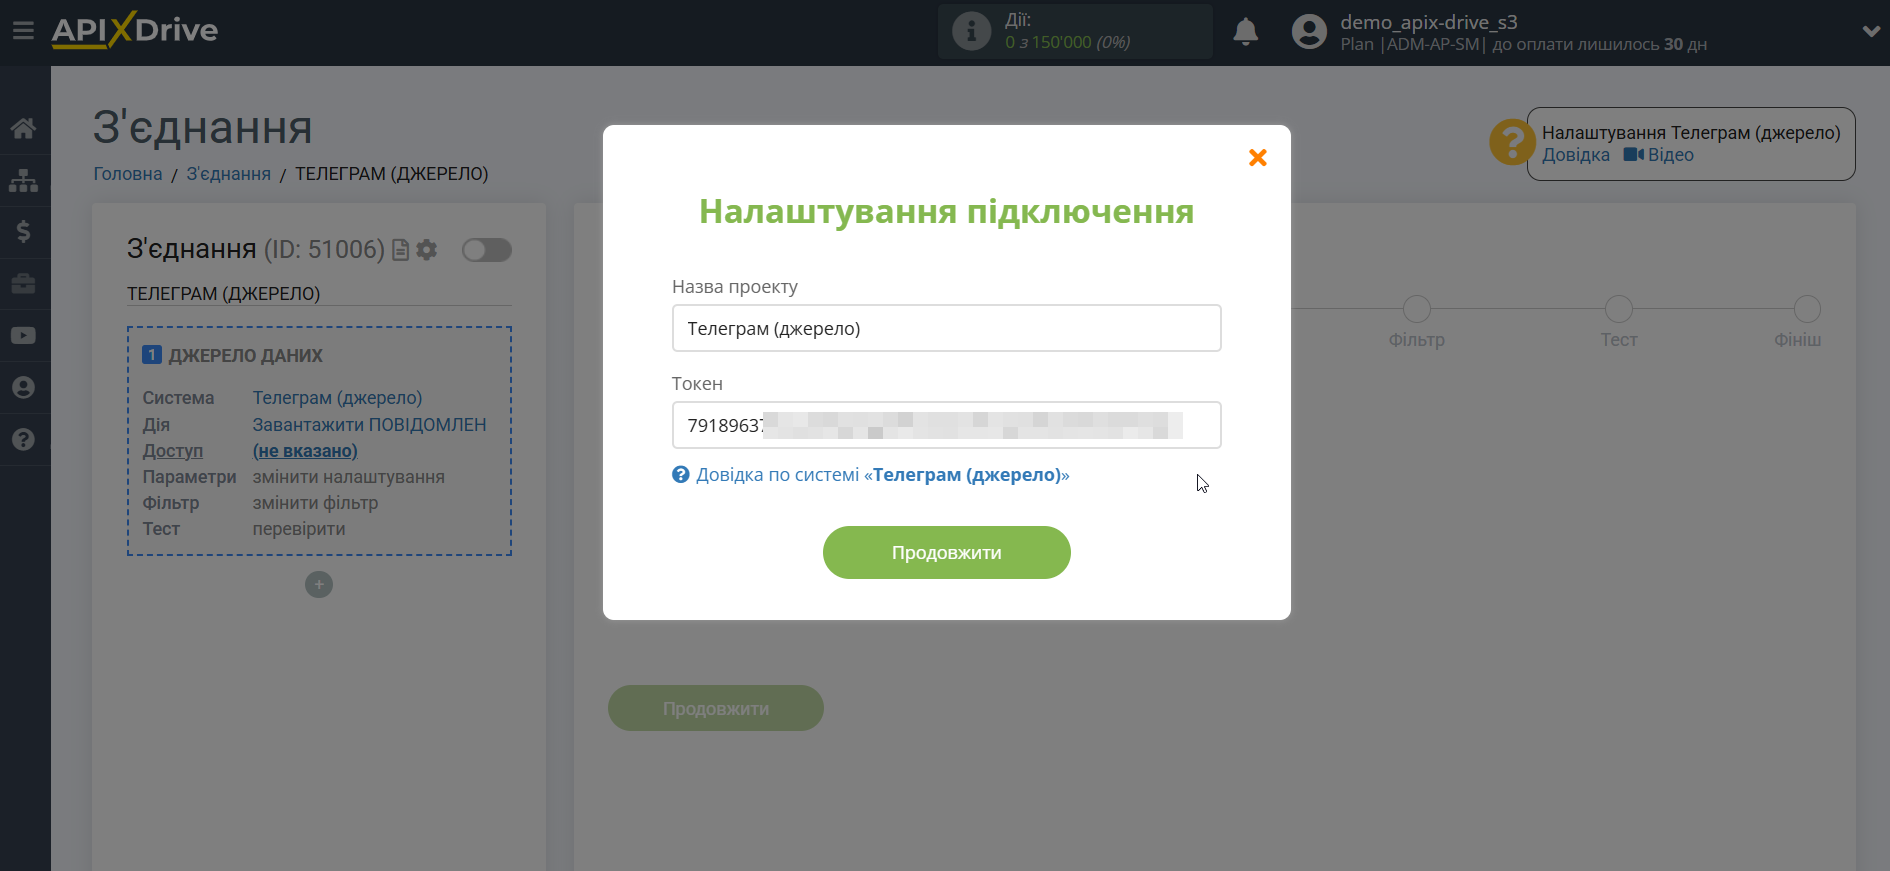
Task: Click the add block plus icon
Action: coord(319,585)
